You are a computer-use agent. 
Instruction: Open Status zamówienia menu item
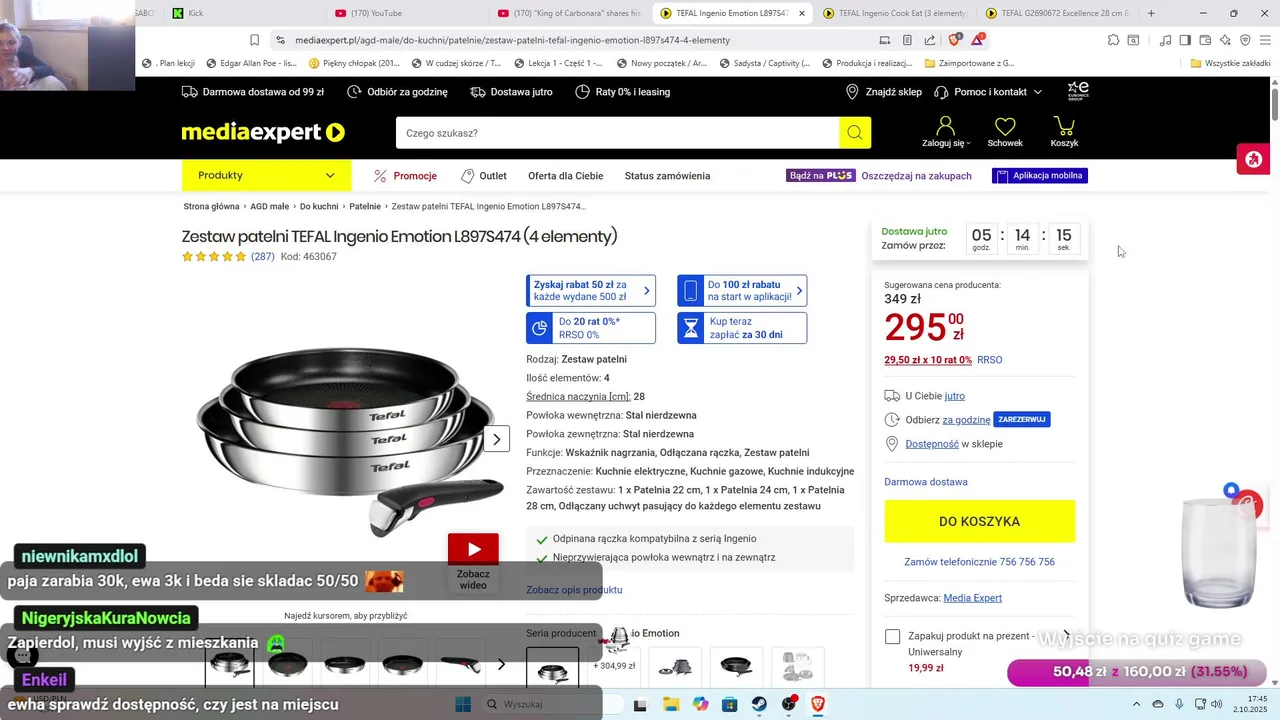(x=667, y=176)
